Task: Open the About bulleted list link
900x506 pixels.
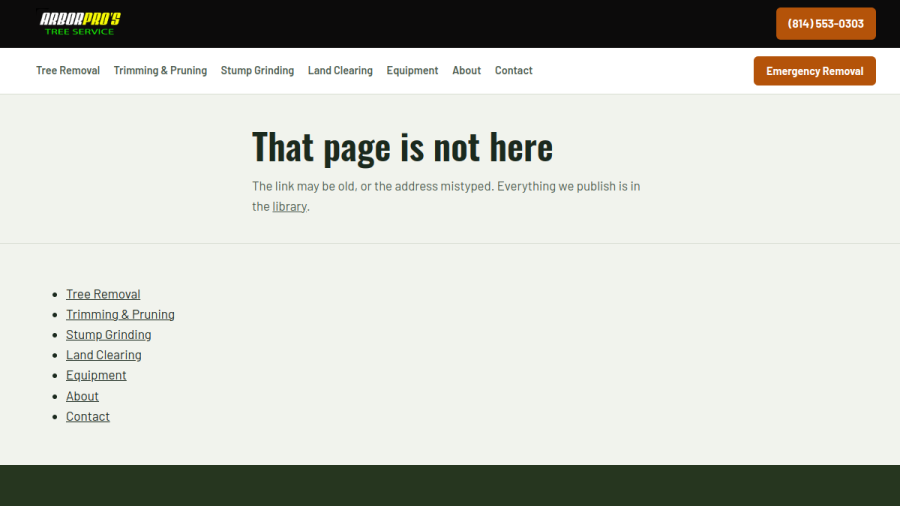Action: point(82,396)
